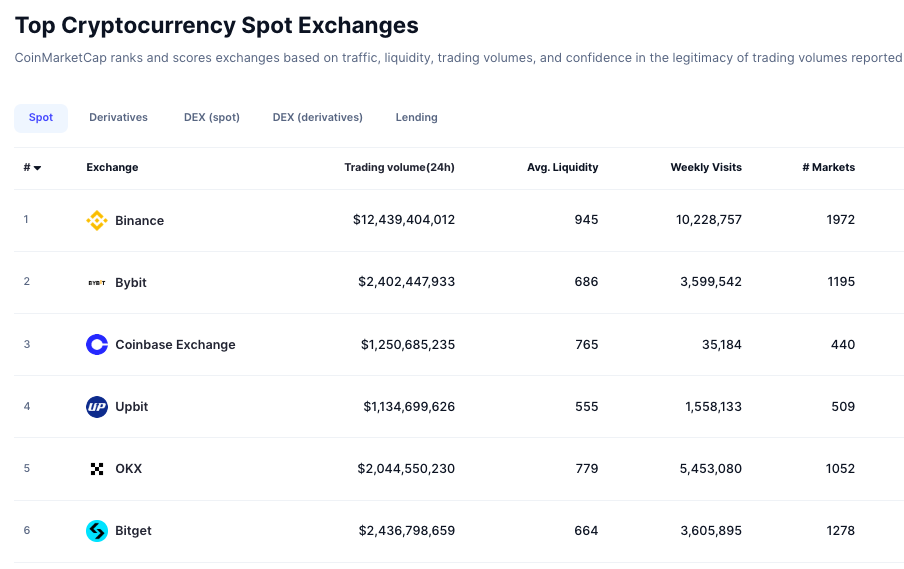Sort by Exchange column header

tap(112, 167)
